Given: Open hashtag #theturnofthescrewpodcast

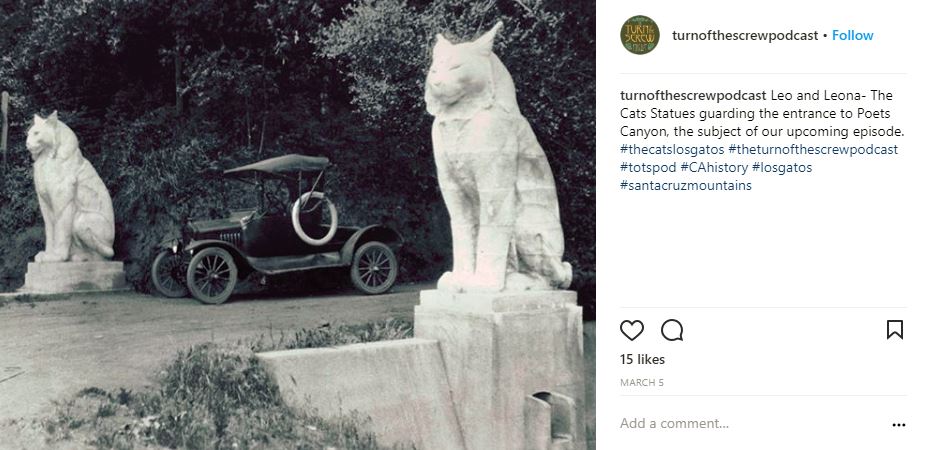Looking at the screenshot, I should click(x=813, y=149).
